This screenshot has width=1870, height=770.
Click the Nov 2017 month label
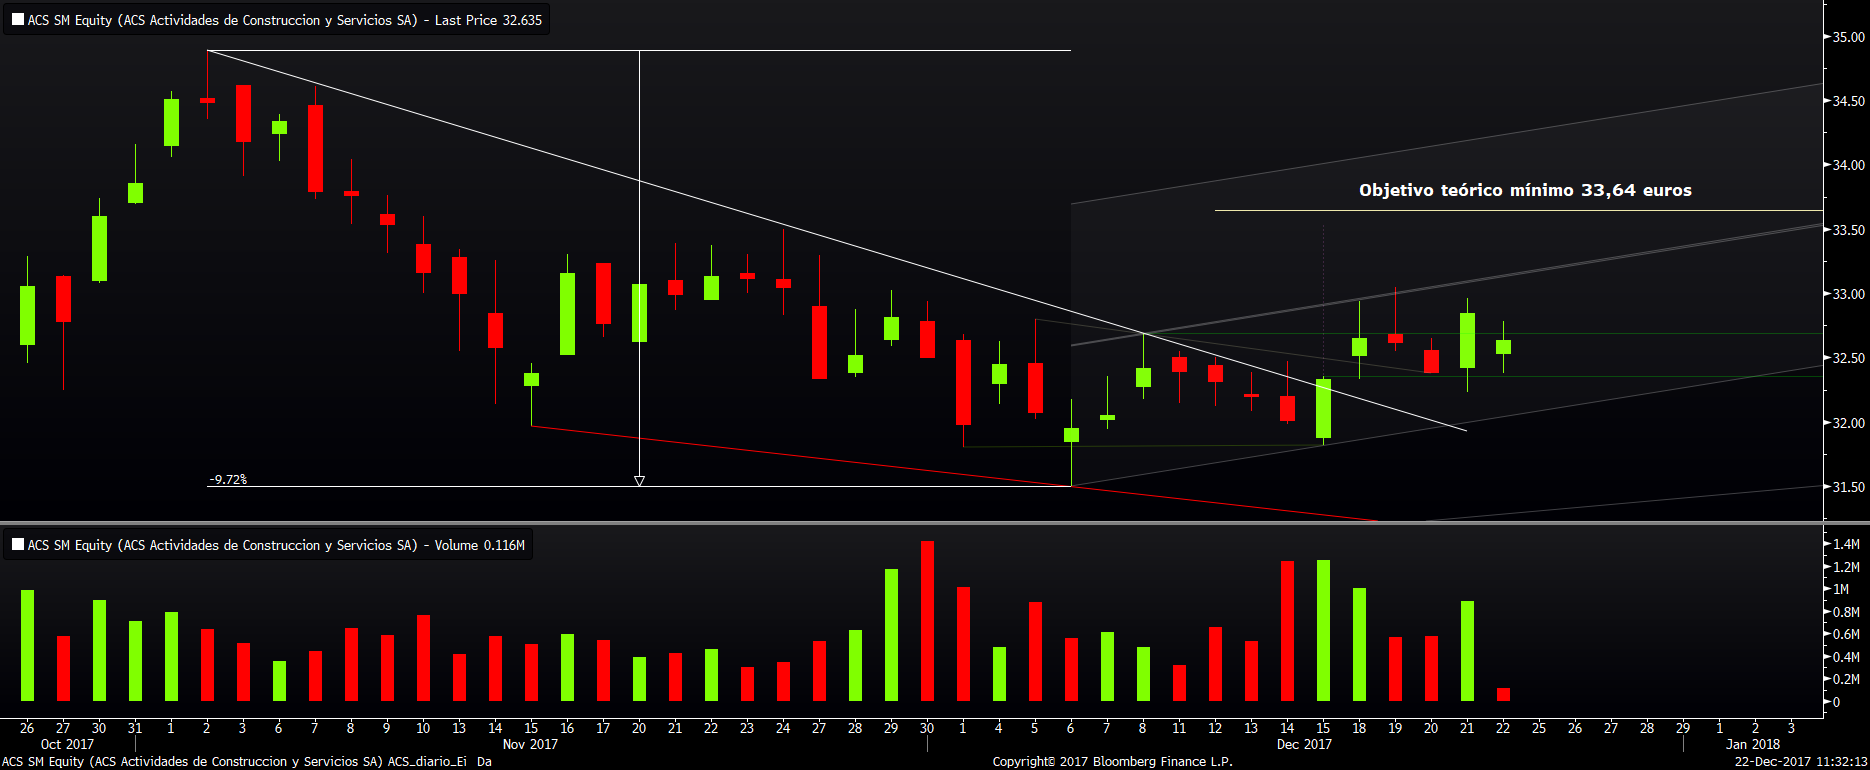(530, 744)
